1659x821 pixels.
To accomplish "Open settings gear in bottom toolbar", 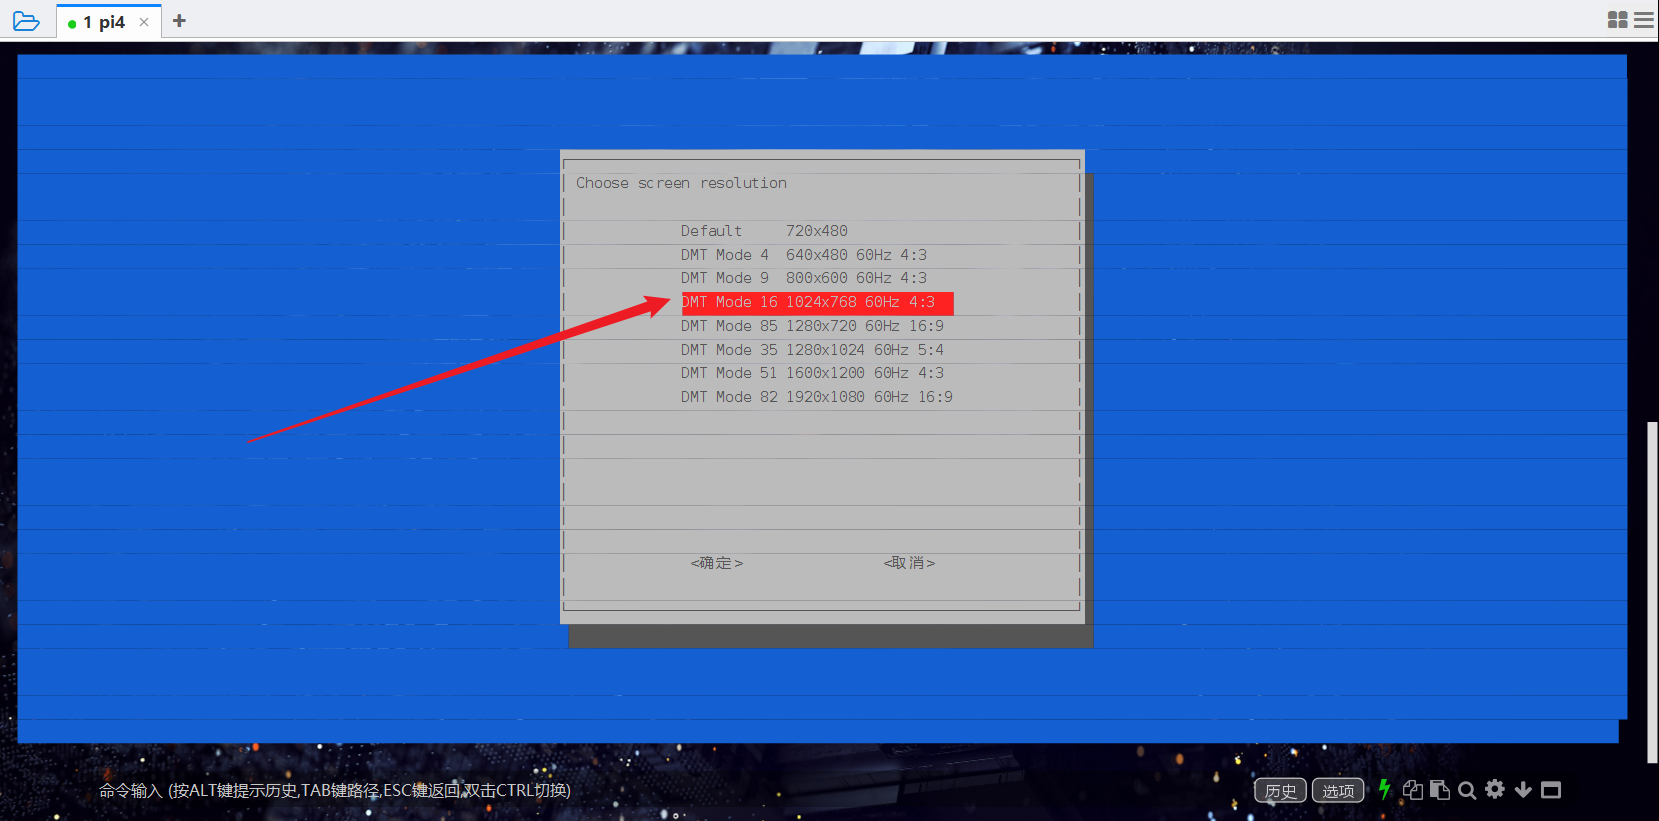I will pyautogui.click(x=1495, y=789).
